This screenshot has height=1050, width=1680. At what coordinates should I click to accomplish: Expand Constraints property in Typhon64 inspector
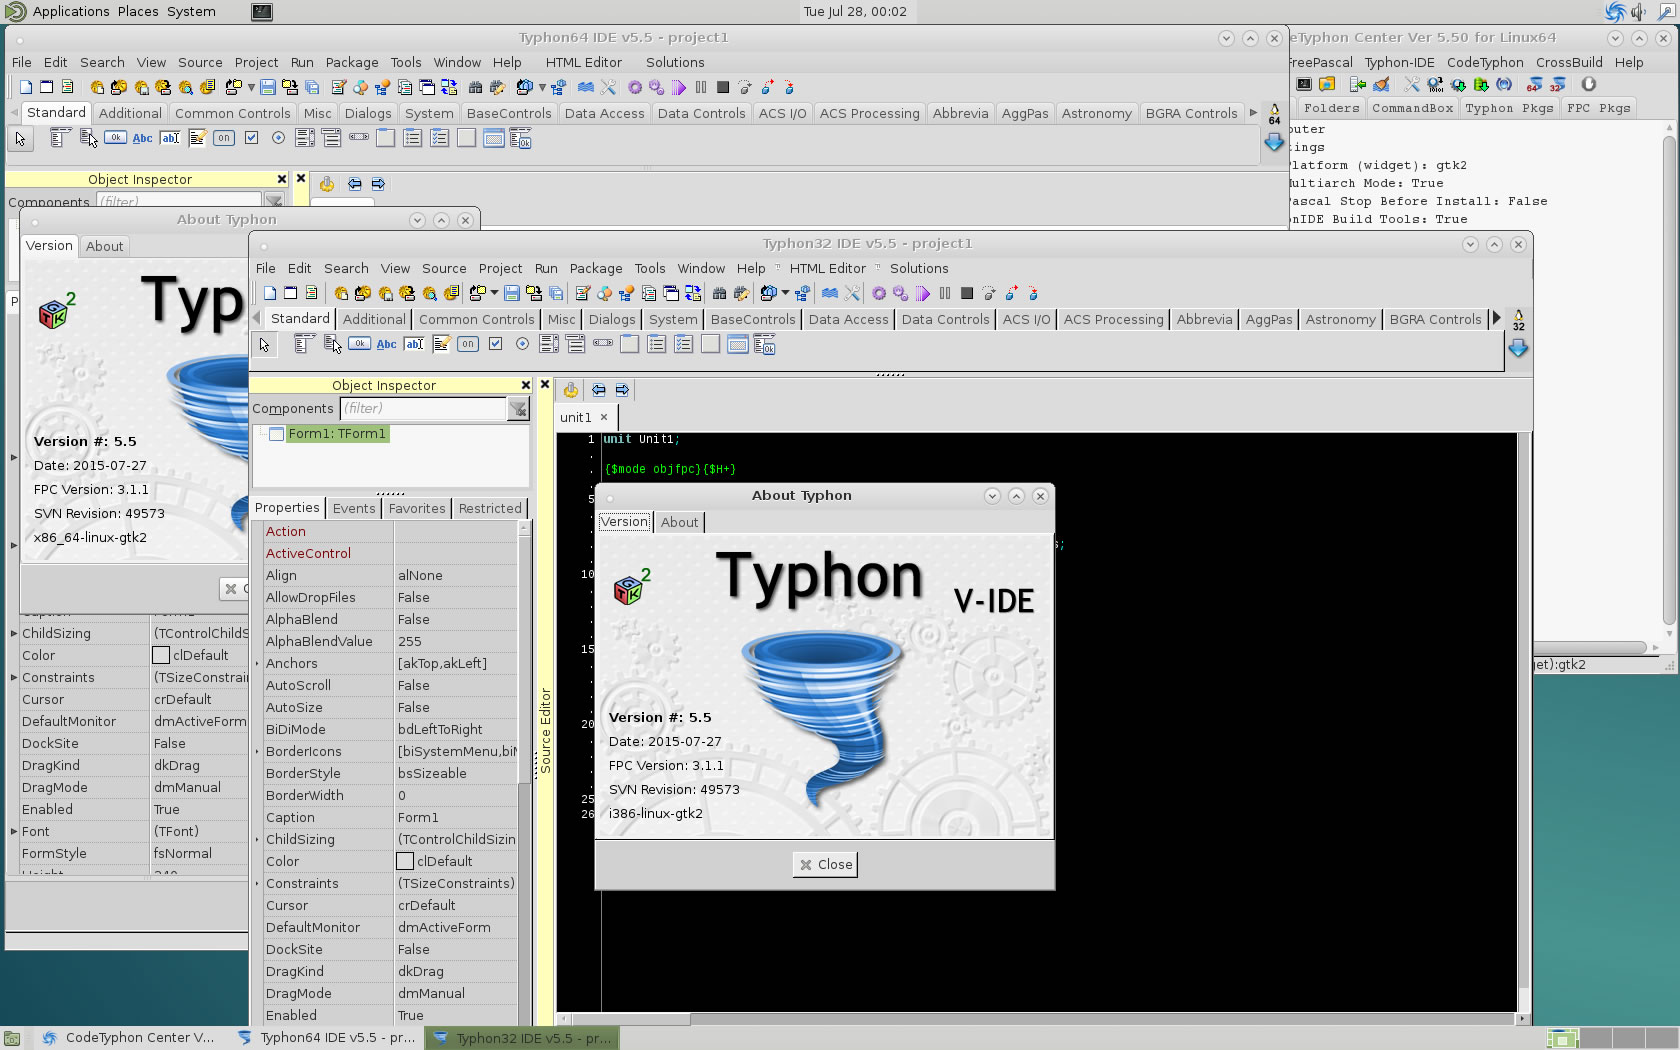14,678
